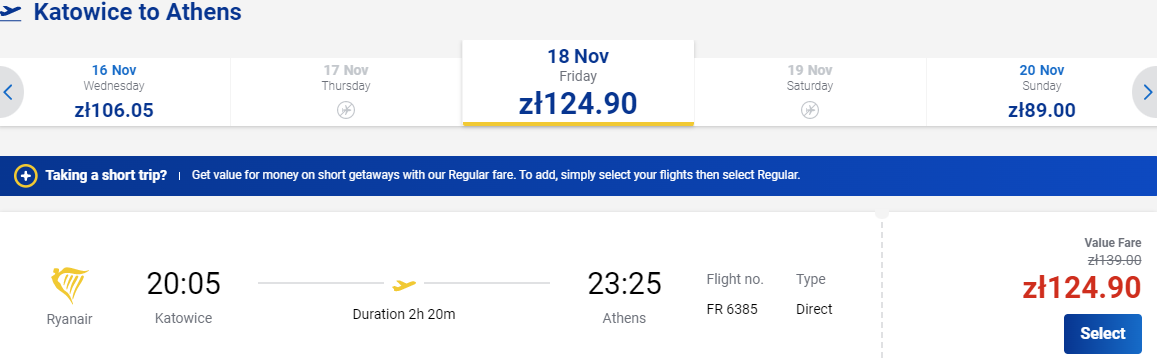Click the Select button for the Value Fare
1157x361 pixels.
pyautogui.click(x=1102, y=334)
